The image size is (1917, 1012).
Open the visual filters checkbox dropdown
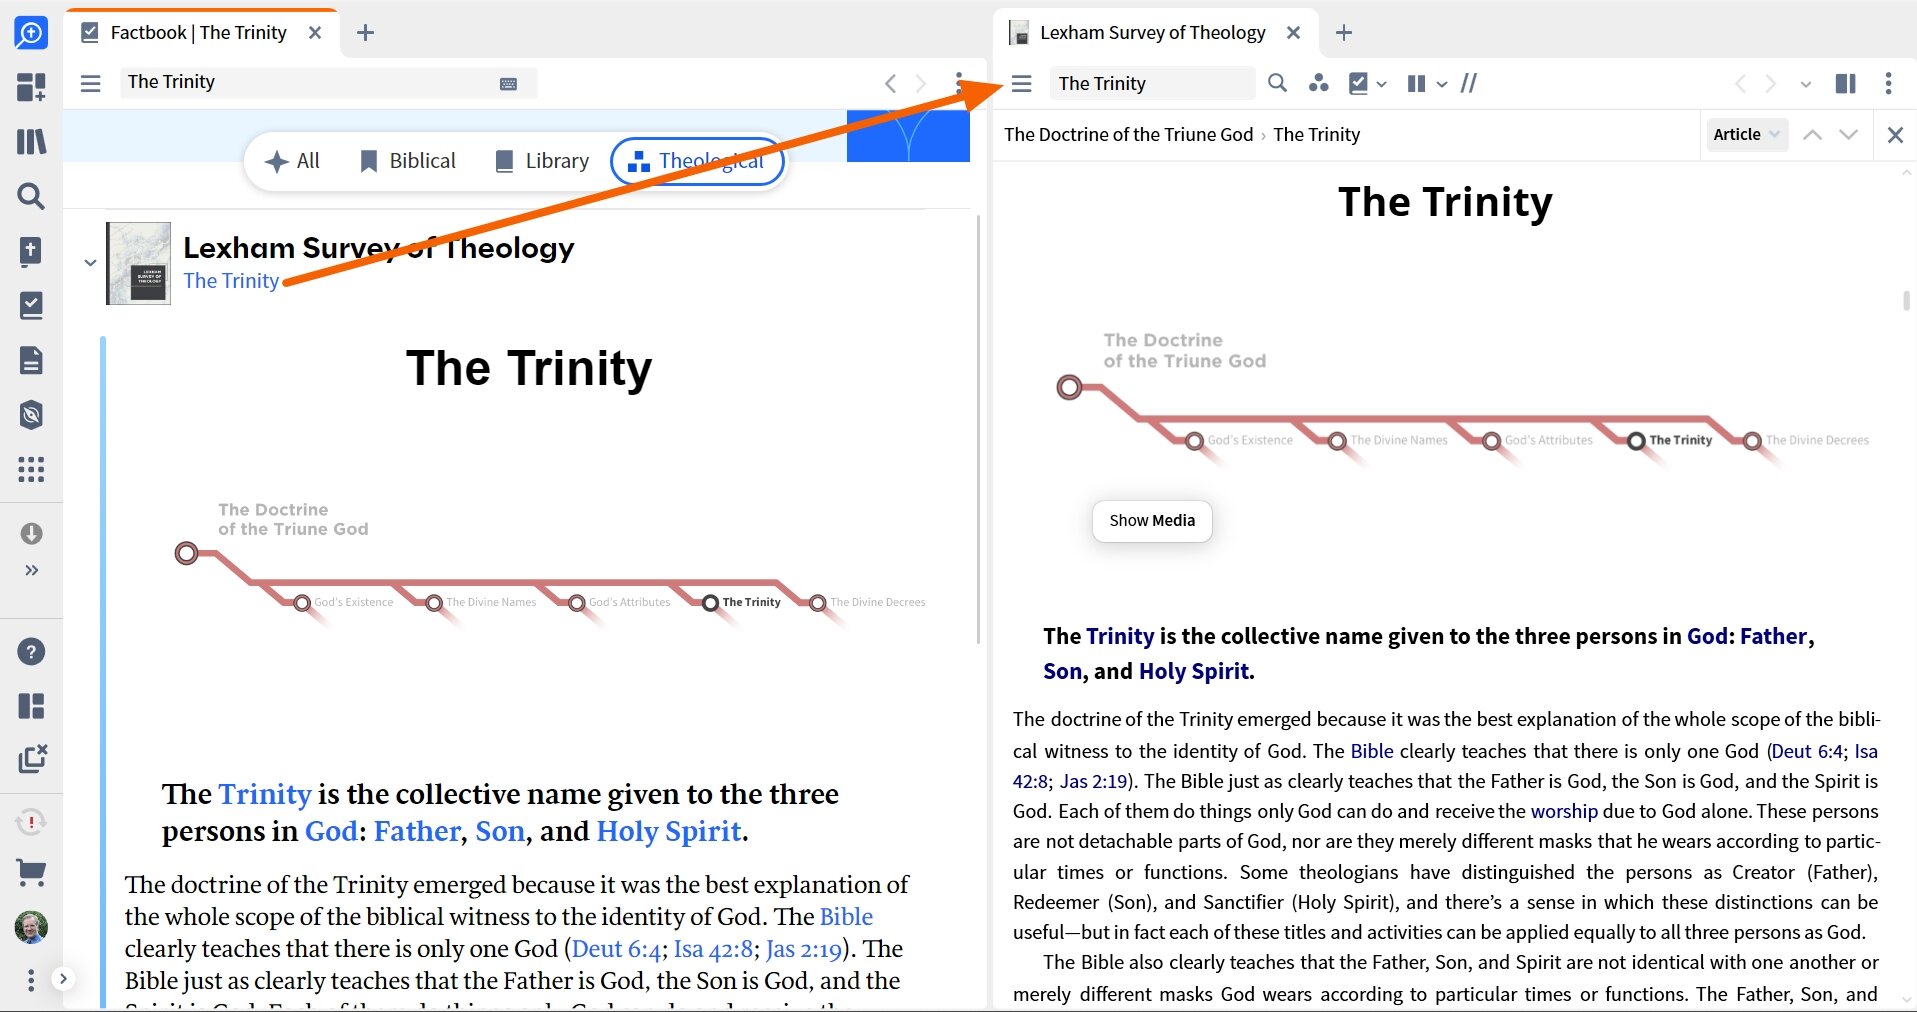[x=1367, y=83]
